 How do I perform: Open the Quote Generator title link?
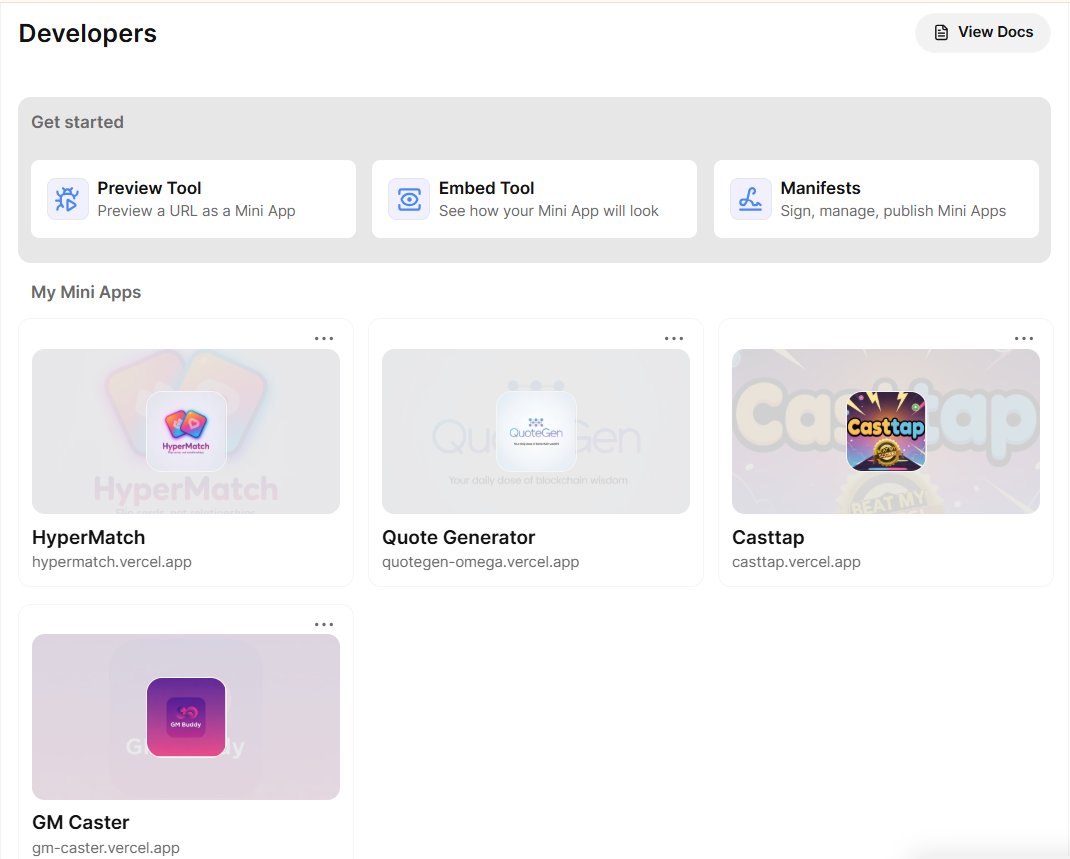[459, 538]
